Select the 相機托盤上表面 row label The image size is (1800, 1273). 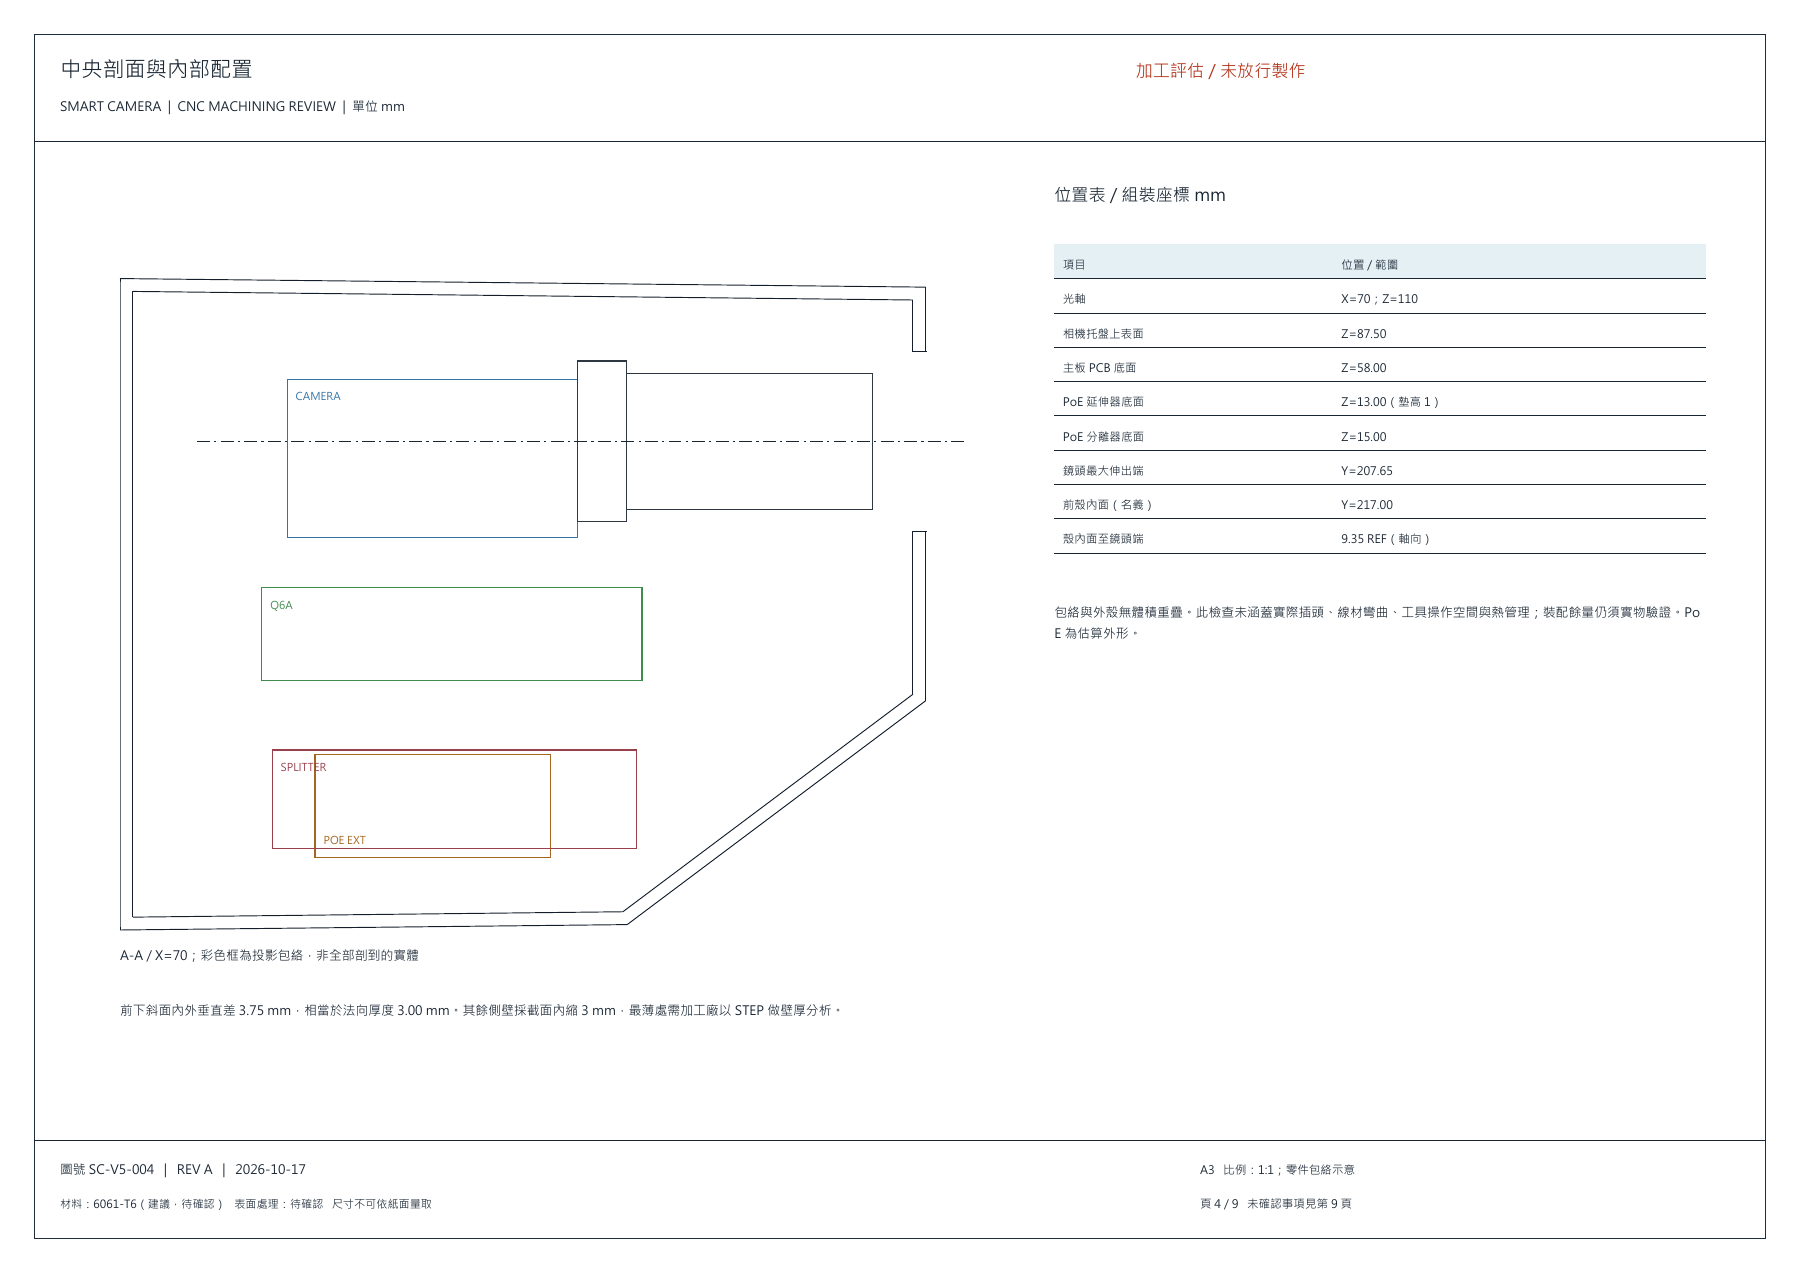point(1103,334)
